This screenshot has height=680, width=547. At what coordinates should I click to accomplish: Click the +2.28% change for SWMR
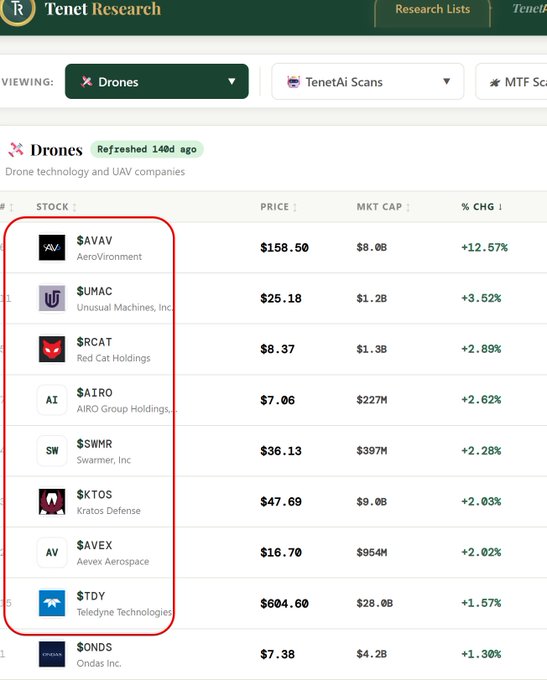click(x=481, y=451)
